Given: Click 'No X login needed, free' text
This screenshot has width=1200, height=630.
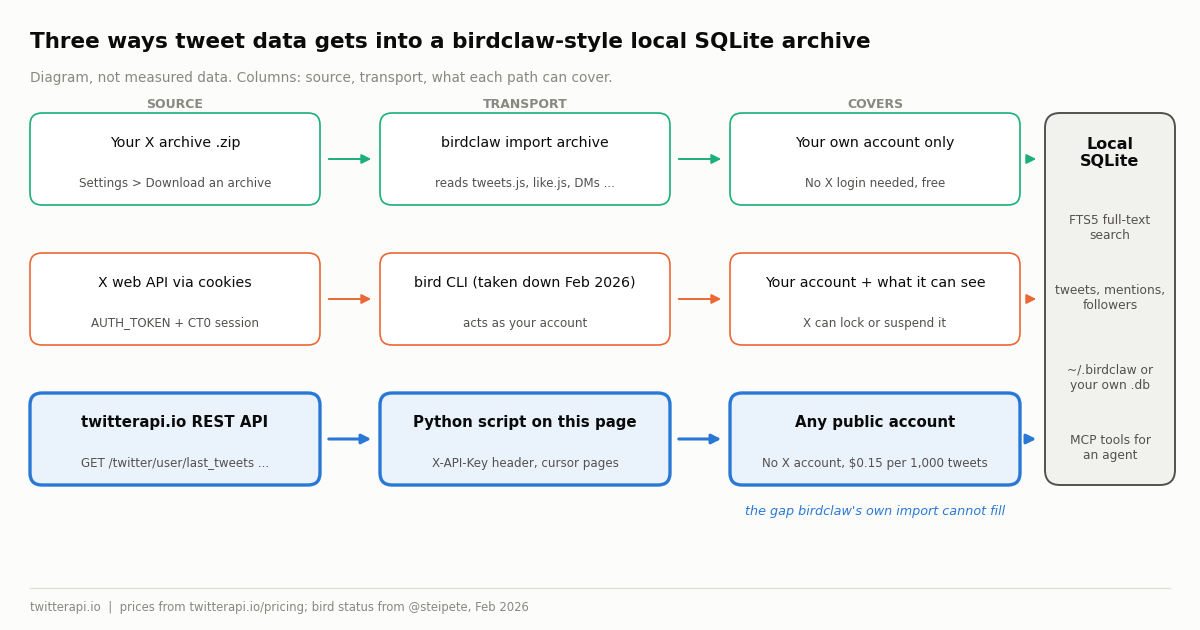Looking at the screenshot, I should point(875,183).
